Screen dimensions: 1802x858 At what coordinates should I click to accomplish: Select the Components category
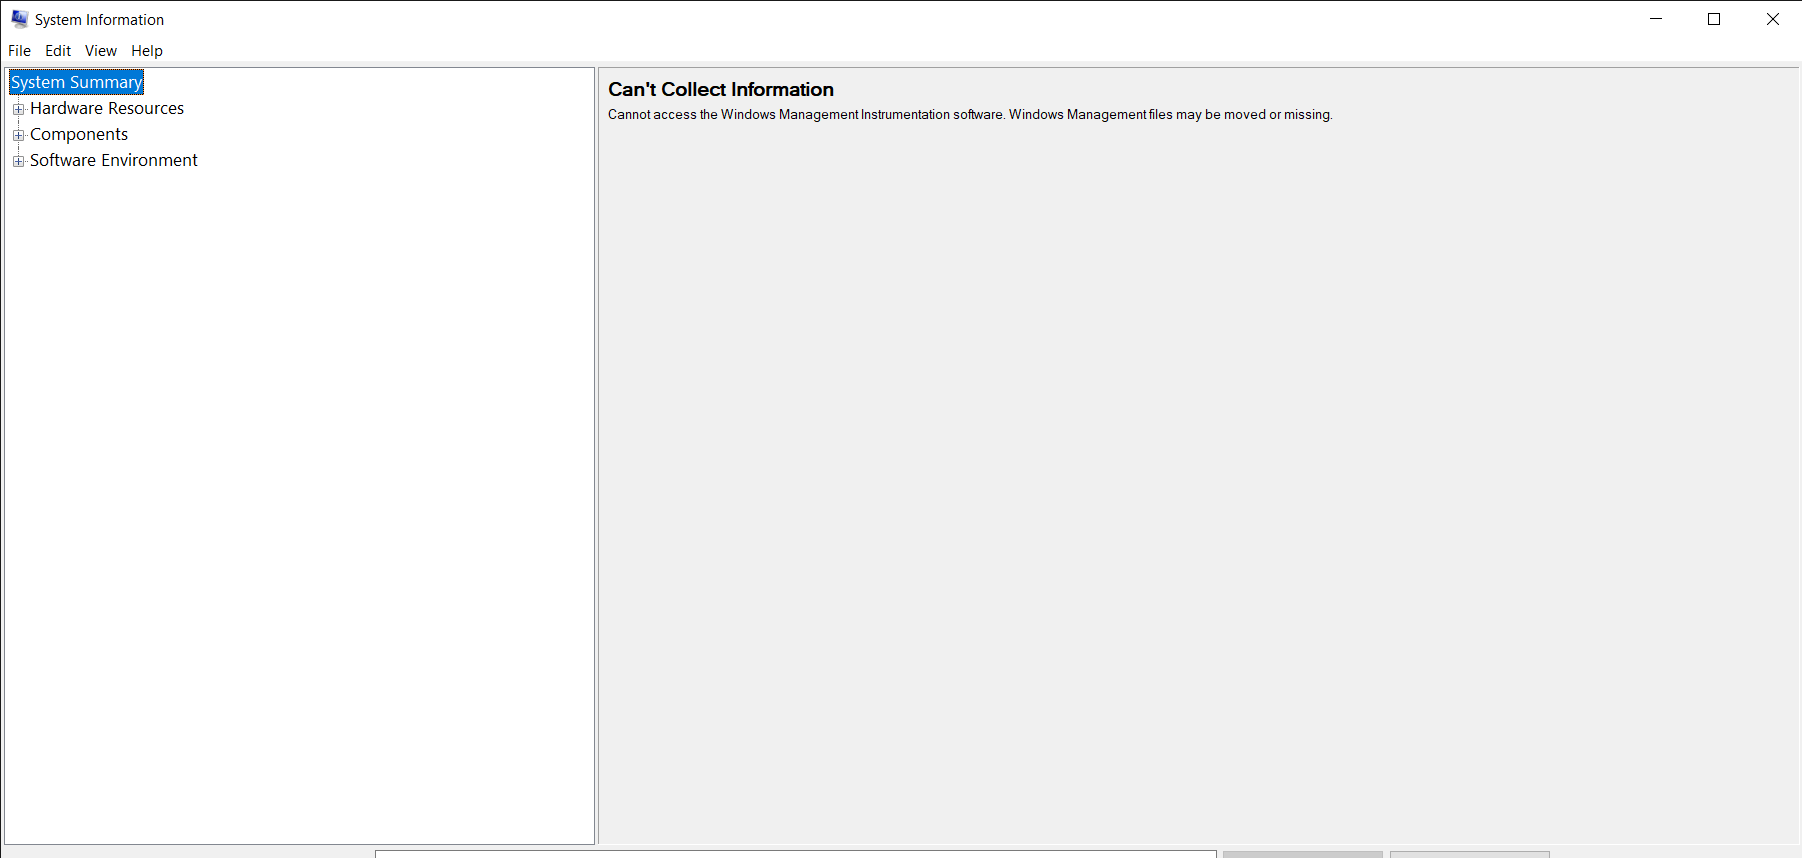79,134
